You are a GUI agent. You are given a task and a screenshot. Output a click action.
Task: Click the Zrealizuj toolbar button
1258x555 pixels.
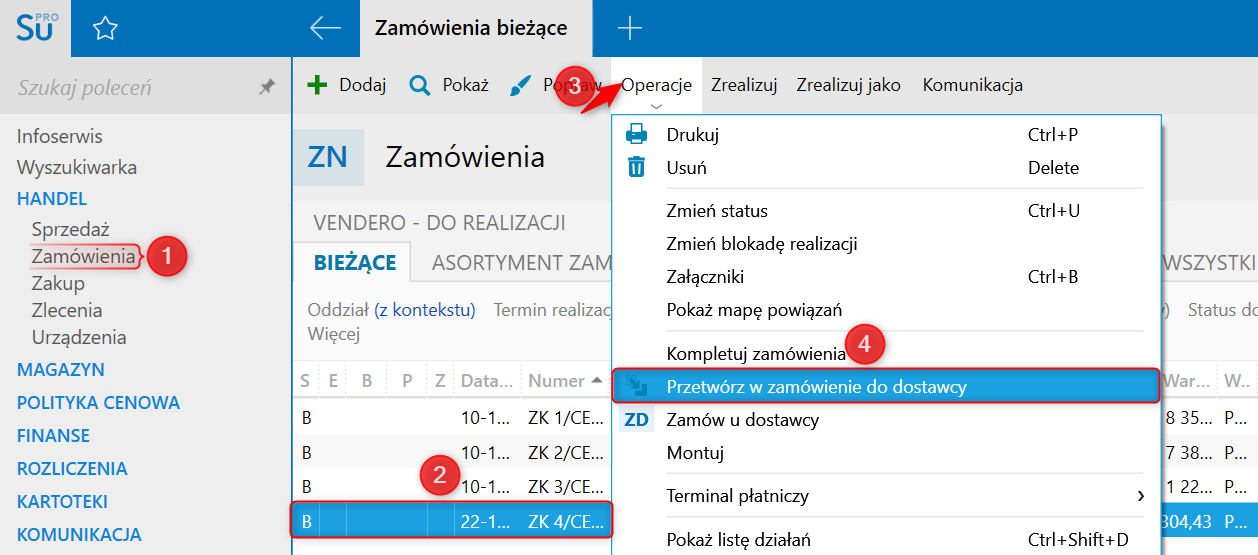pyautogui.click(x=744, y=85)
